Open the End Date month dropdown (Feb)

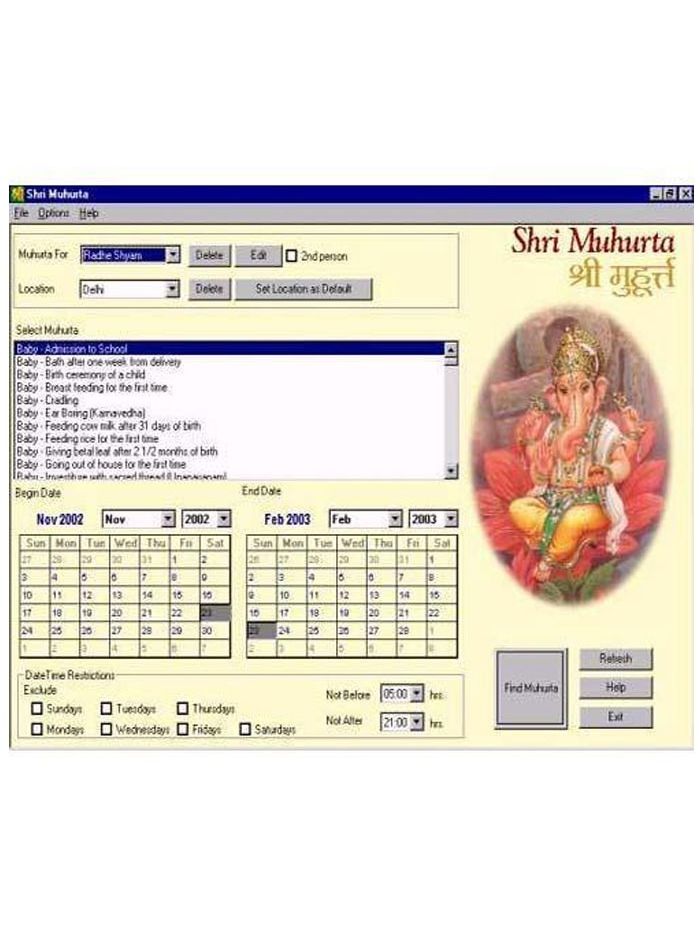[396, 519]
